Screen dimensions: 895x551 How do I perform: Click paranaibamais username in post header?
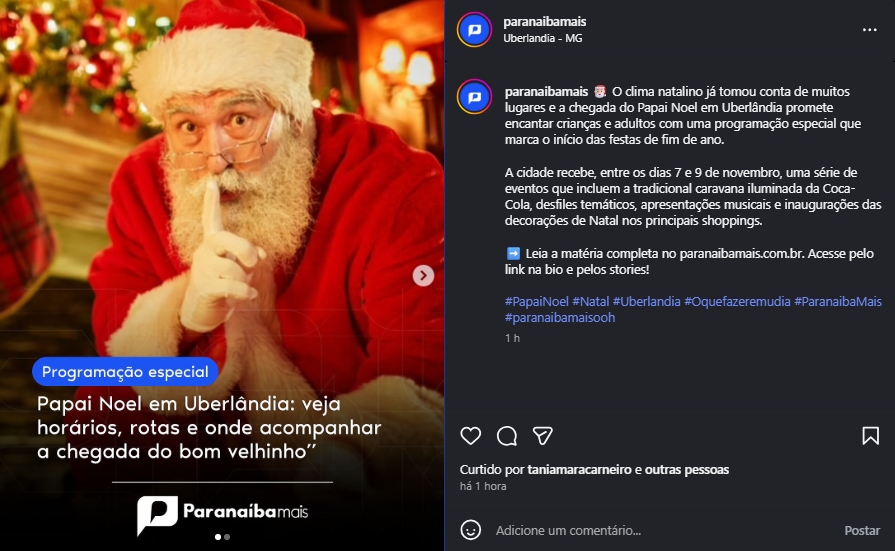coord(545,22)
